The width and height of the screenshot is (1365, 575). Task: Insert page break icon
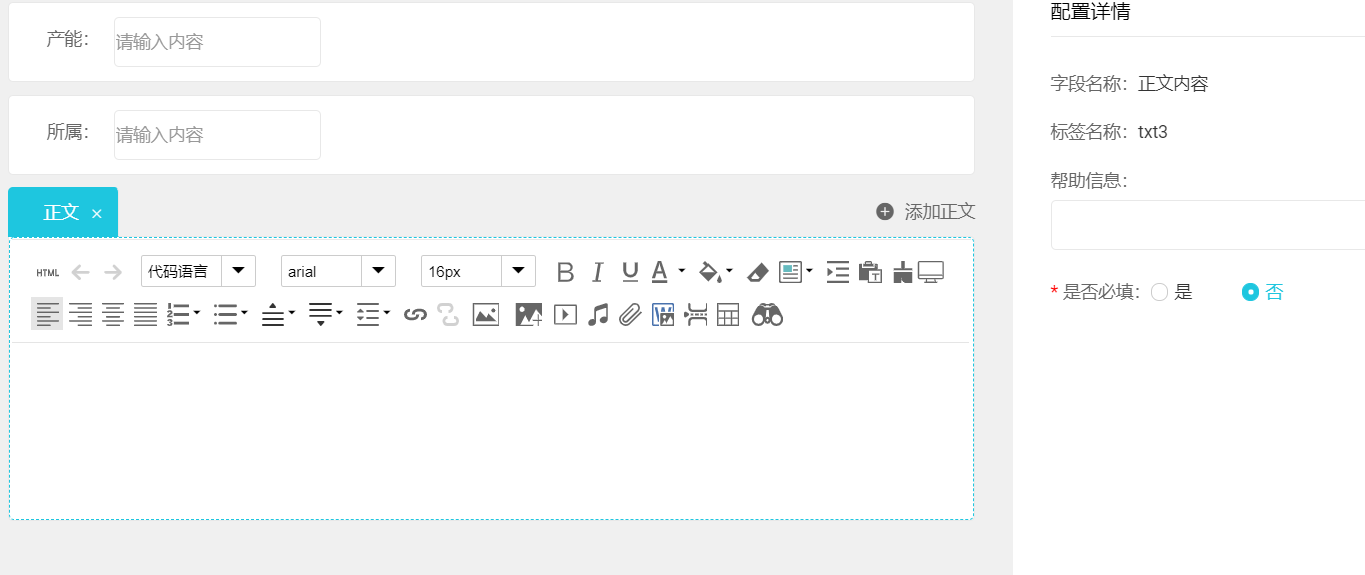tap(695, 315)
